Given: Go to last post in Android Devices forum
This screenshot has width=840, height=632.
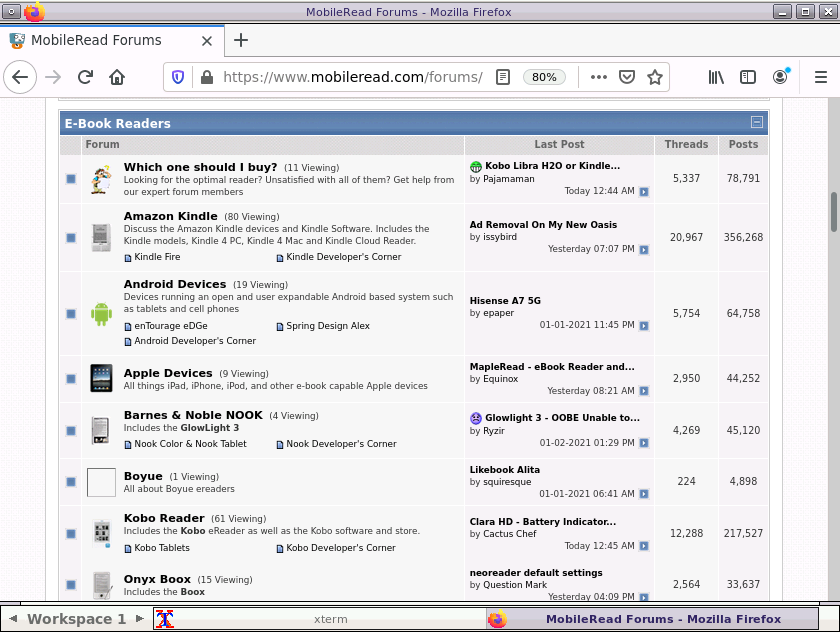Looking at the screenshot, I should coord(644,326).
